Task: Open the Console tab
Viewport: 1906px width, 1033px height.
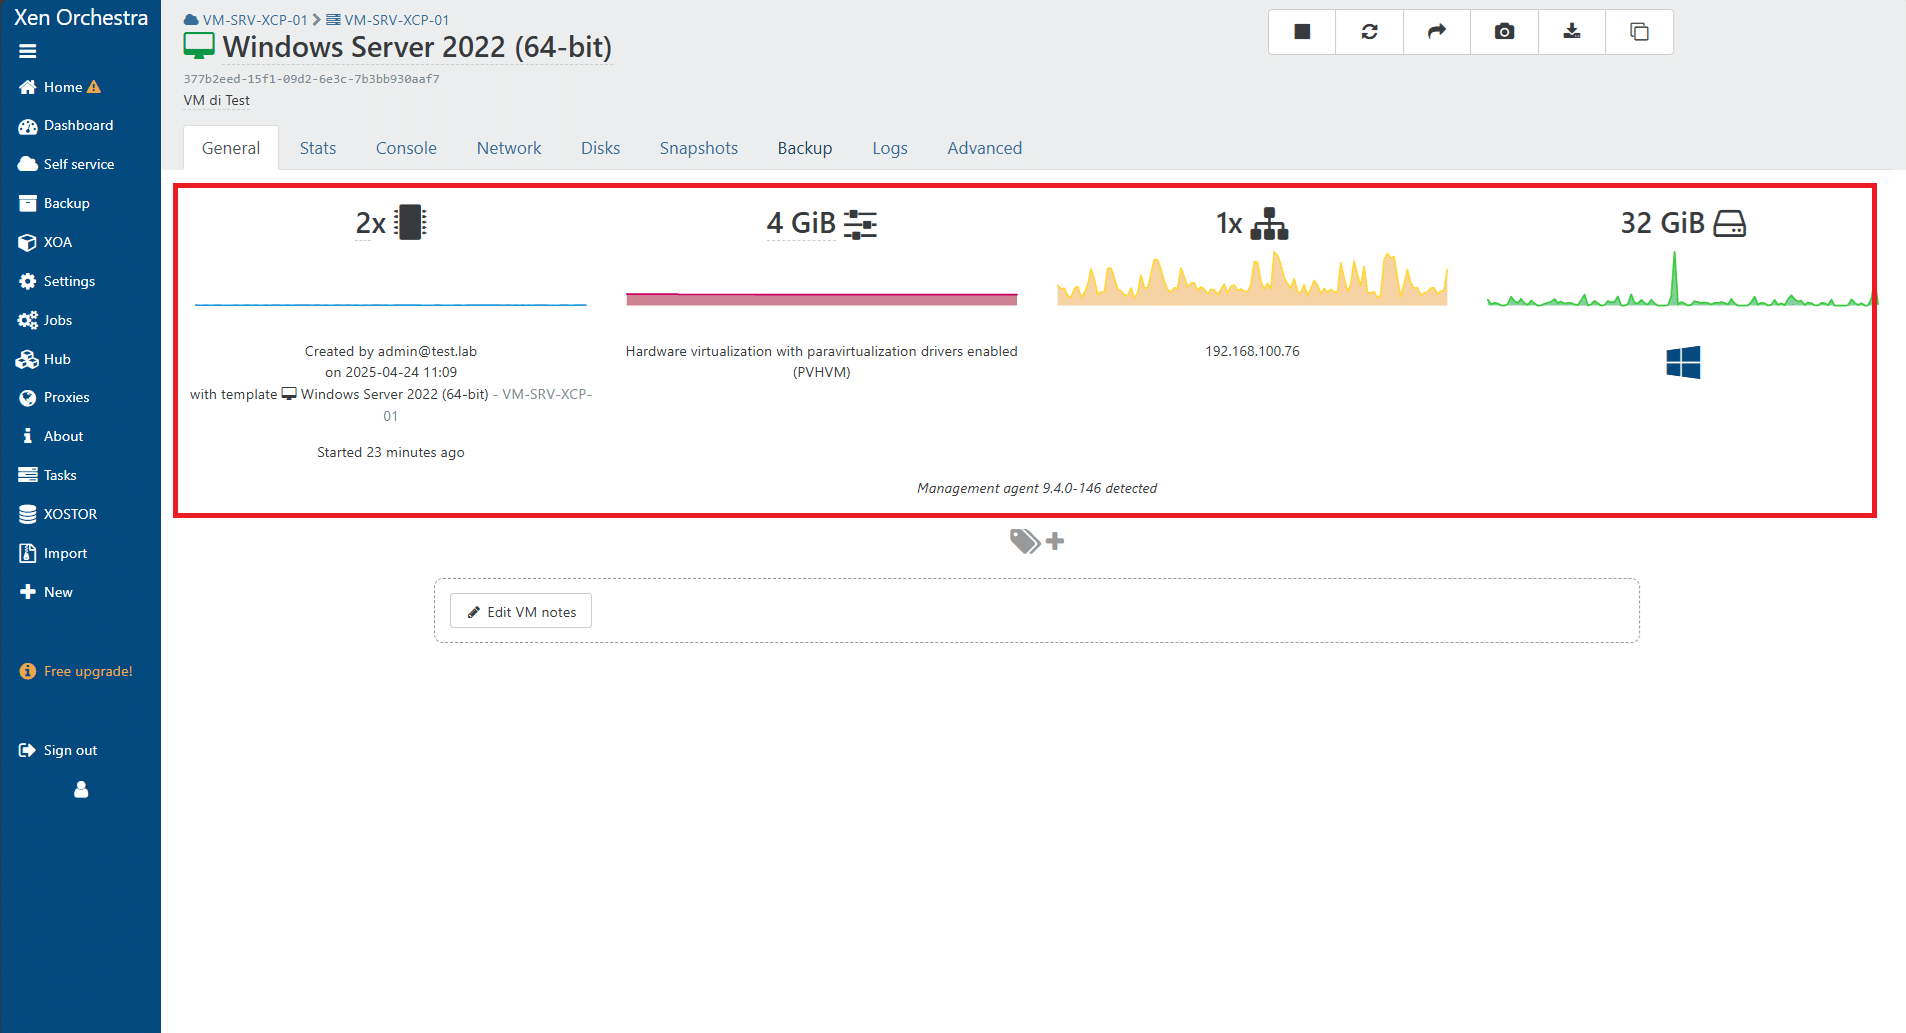Action: 406,148
